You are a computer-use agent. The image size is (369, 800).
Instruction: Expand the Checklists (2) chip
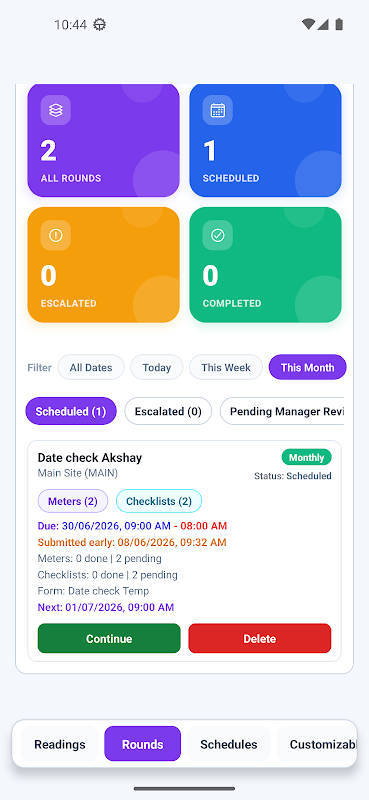coord(159,501)
